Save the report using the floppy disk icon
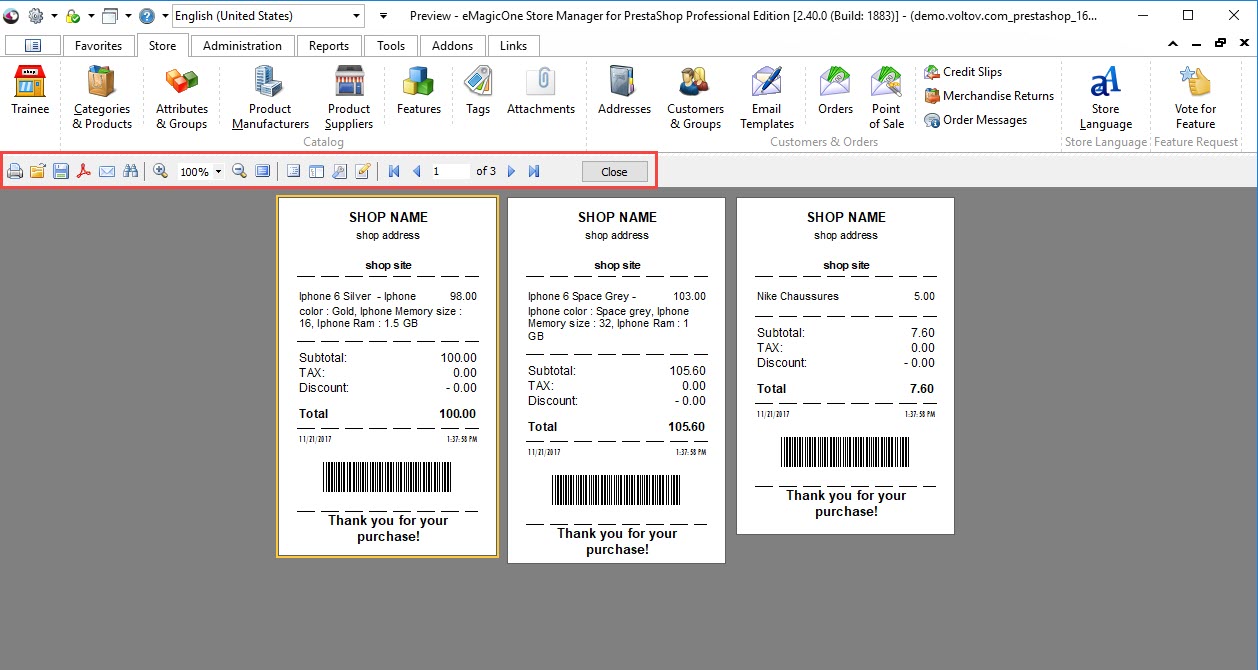 (x=61, y=171)
